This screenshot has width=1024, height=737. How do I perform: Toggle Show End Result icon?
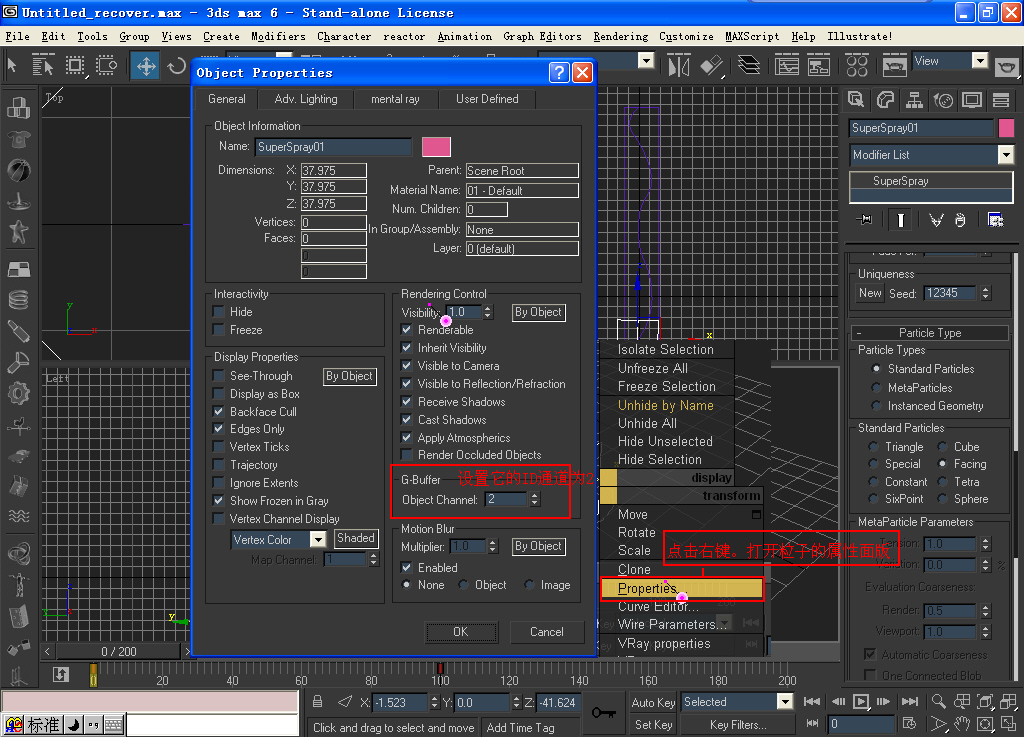coord(901,220)
